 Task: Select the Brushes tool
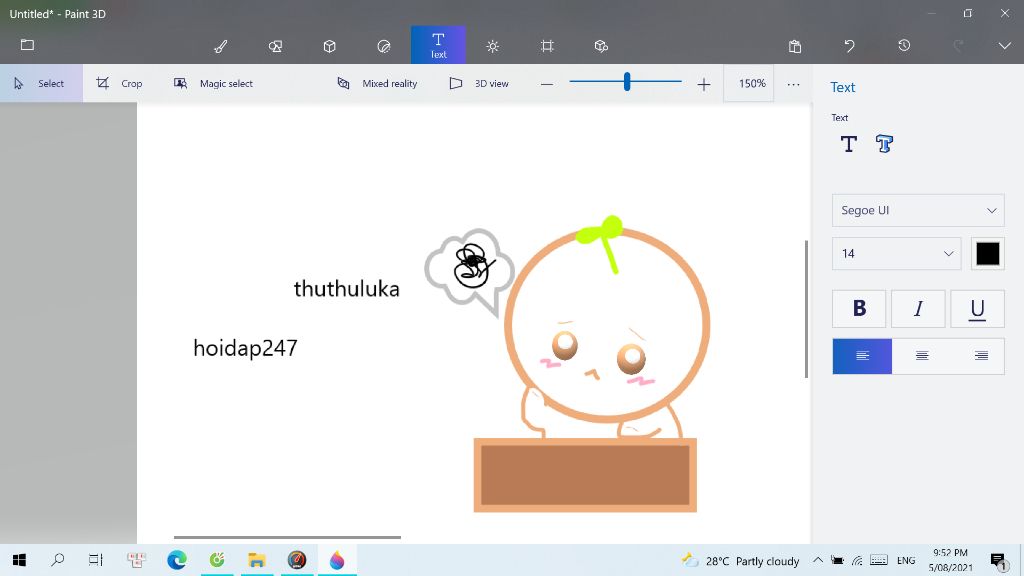221,46
